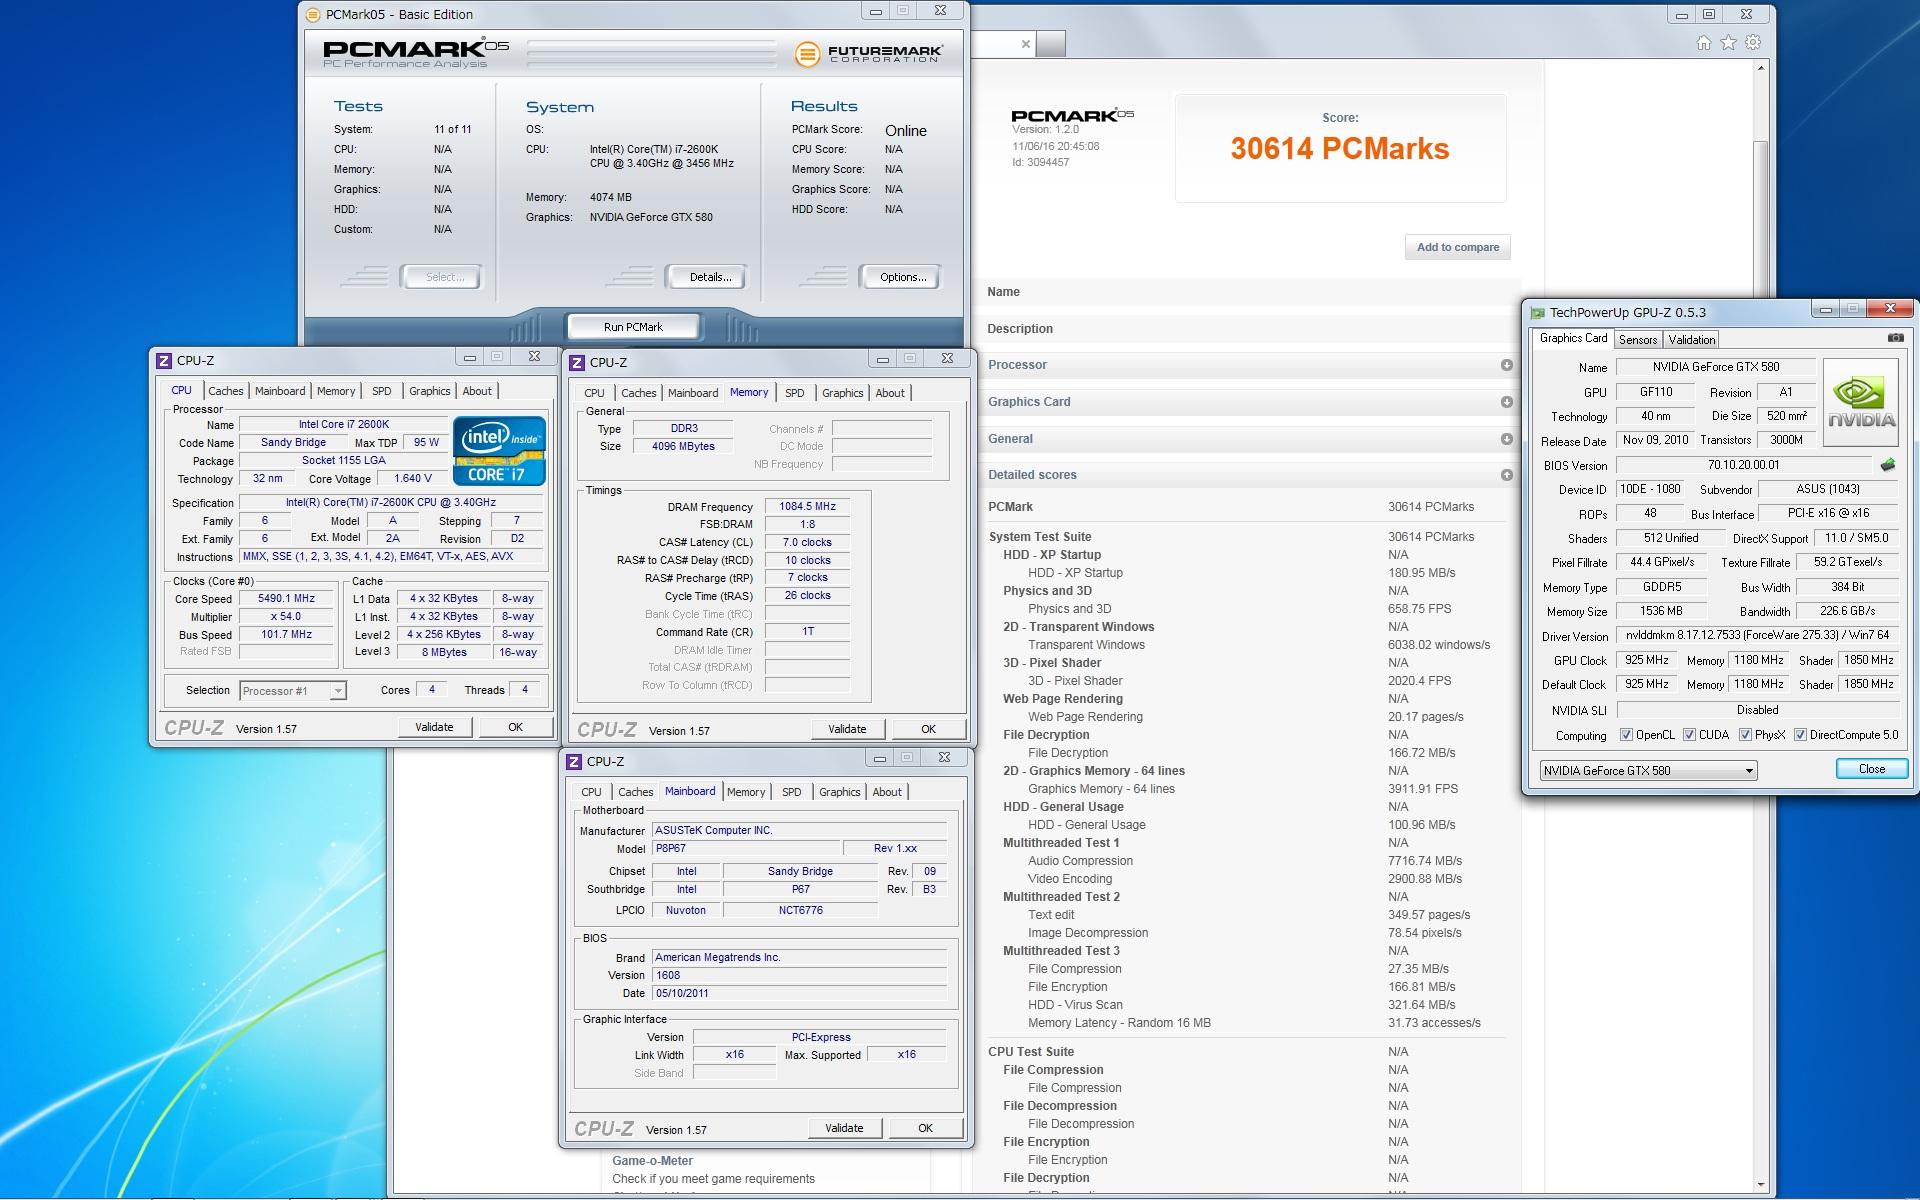Open About tab in CPU-Z CPU window
Image resolution: width=1920 pixels, height=1200 pixels.
[x=477, y=391]
